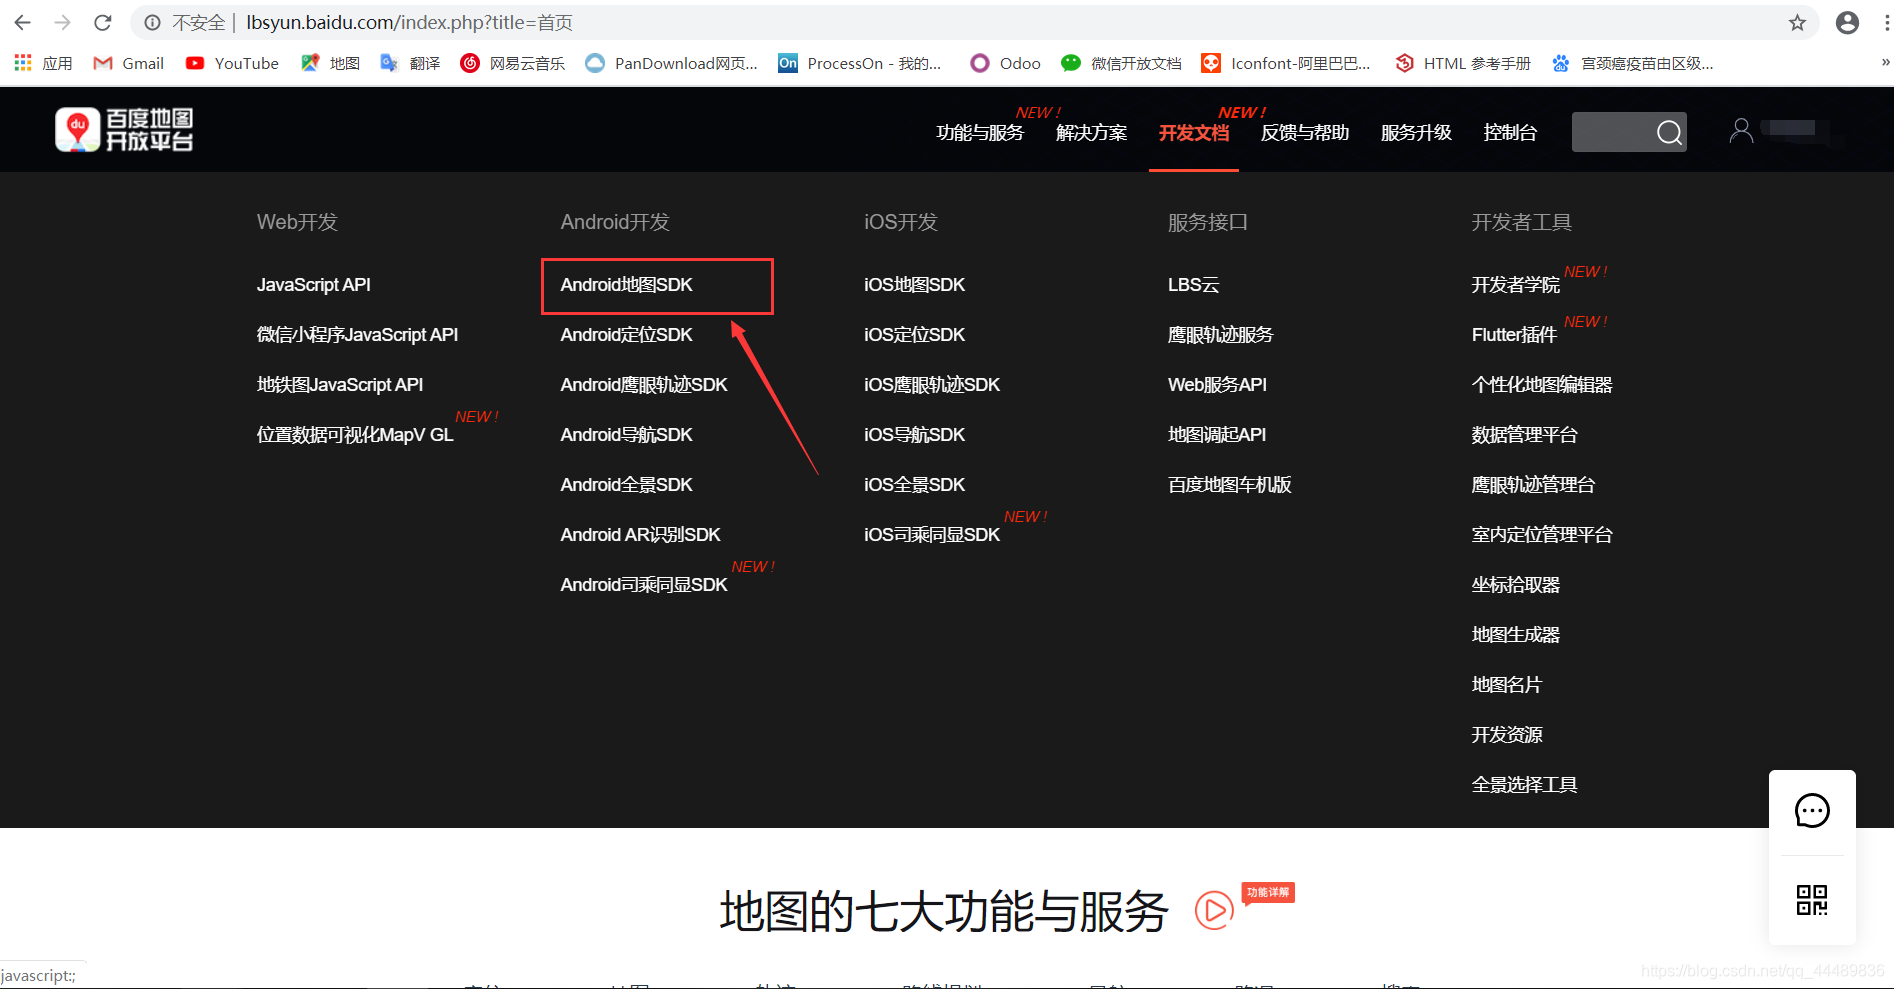1894x989 pixels.
Task: Open the apps grid bookmark icon
Action: [23, 63]
